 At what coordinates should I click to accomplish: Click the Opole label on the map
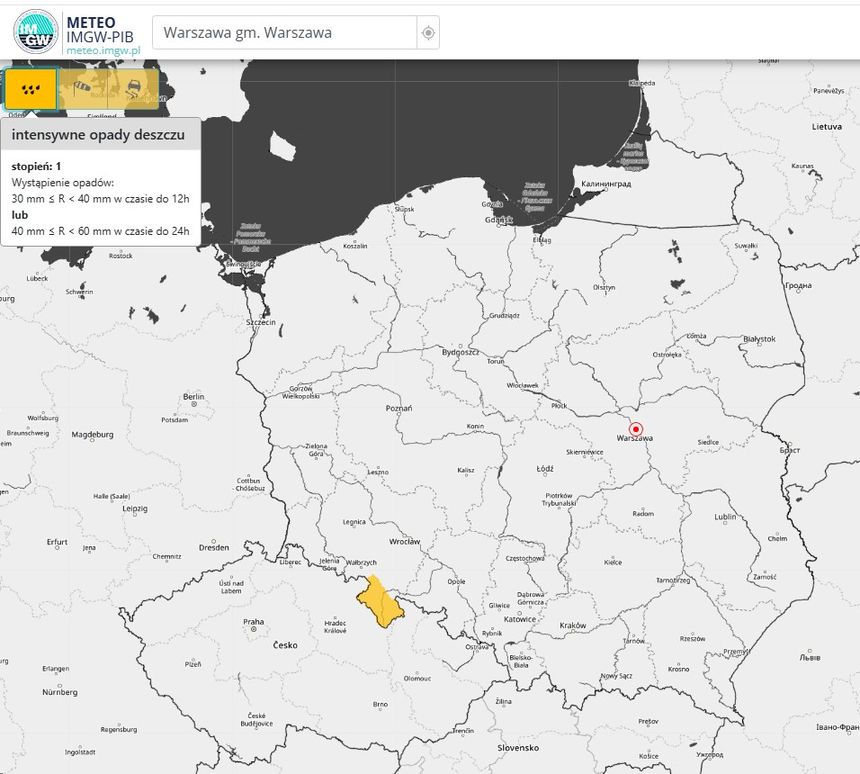[456, 581]
